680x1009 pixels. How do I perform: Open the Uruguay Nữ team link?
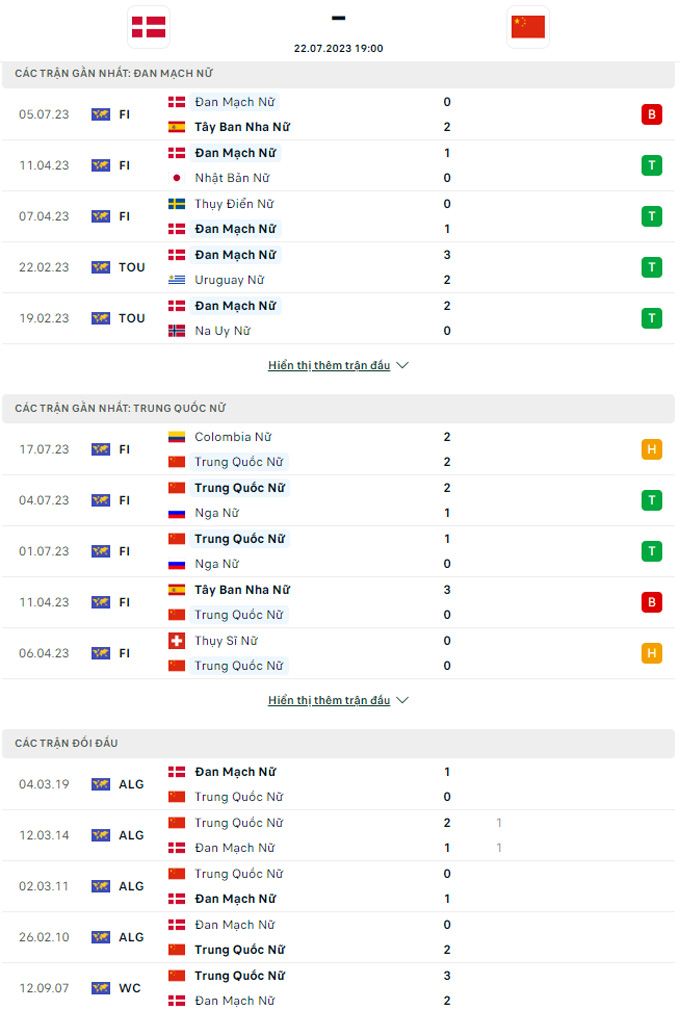click(229, 280)
